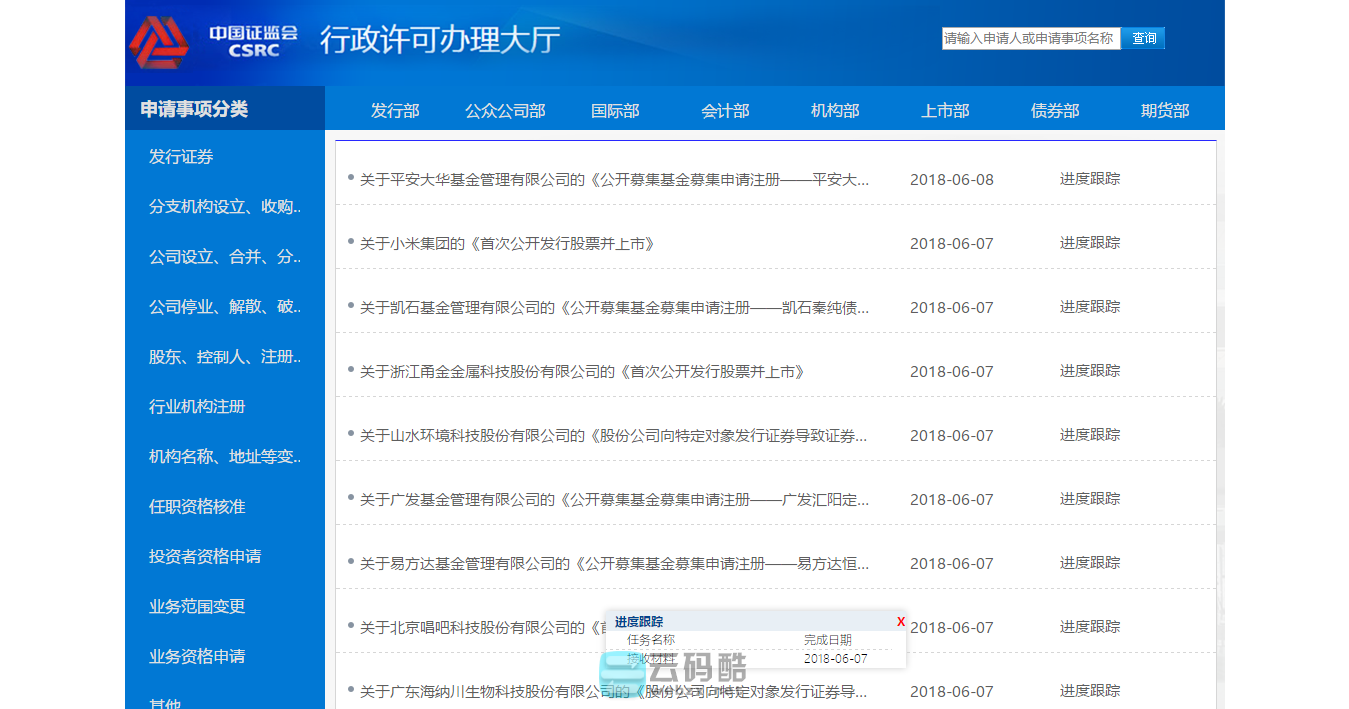1349x709 pixels.
Task: Click 进度跟踪 for the 平安大华基金 entry
Action: tap(1089, 178)
